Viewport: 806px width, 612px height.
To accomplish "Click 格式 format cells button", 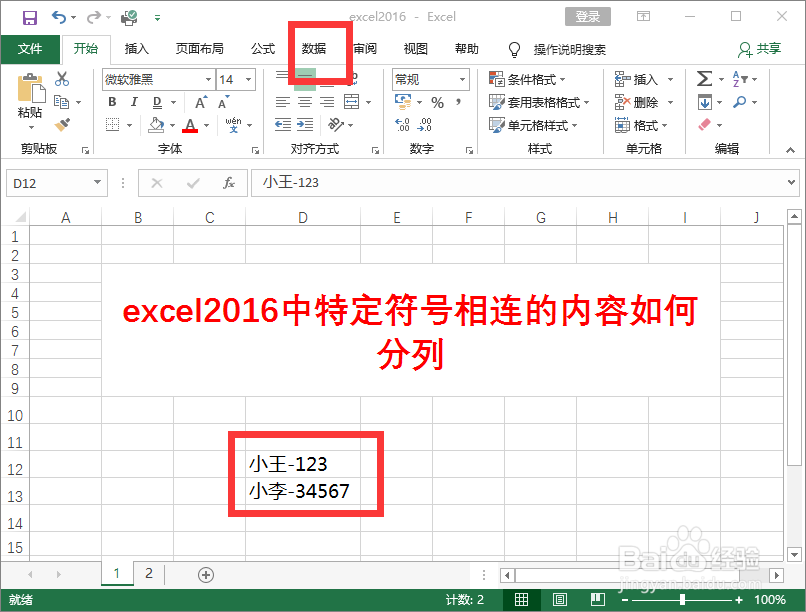I will (640, 125).
